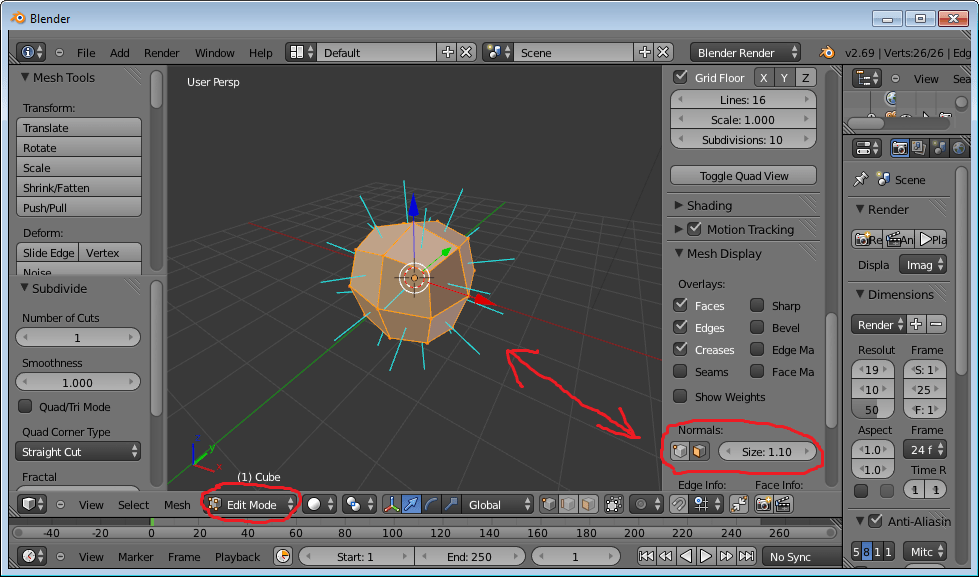This screenshot has width=979, height=577.
Task: Click OpenGL render active viewport camera icon
Action: click(x=764, y=505)
